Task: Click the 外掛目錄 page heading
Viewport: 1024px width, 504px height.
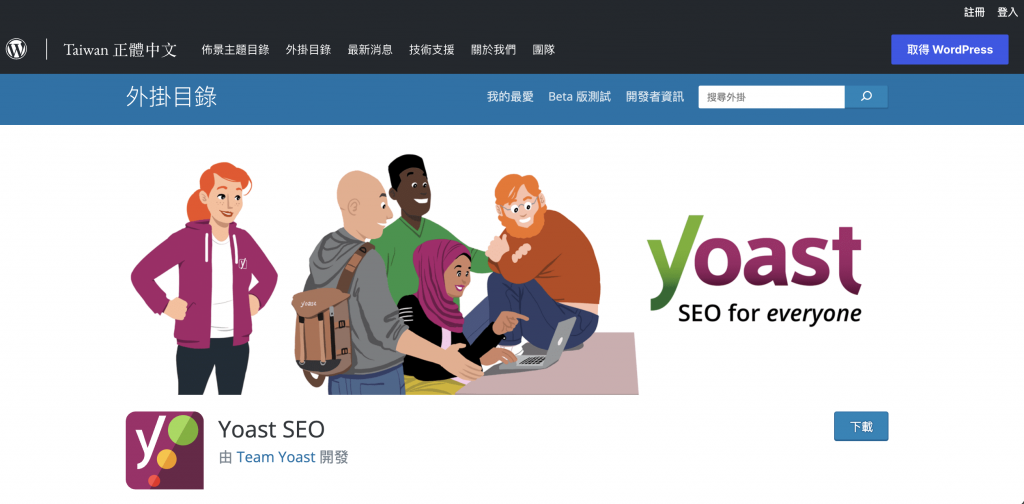Action: tap(172, 97)
